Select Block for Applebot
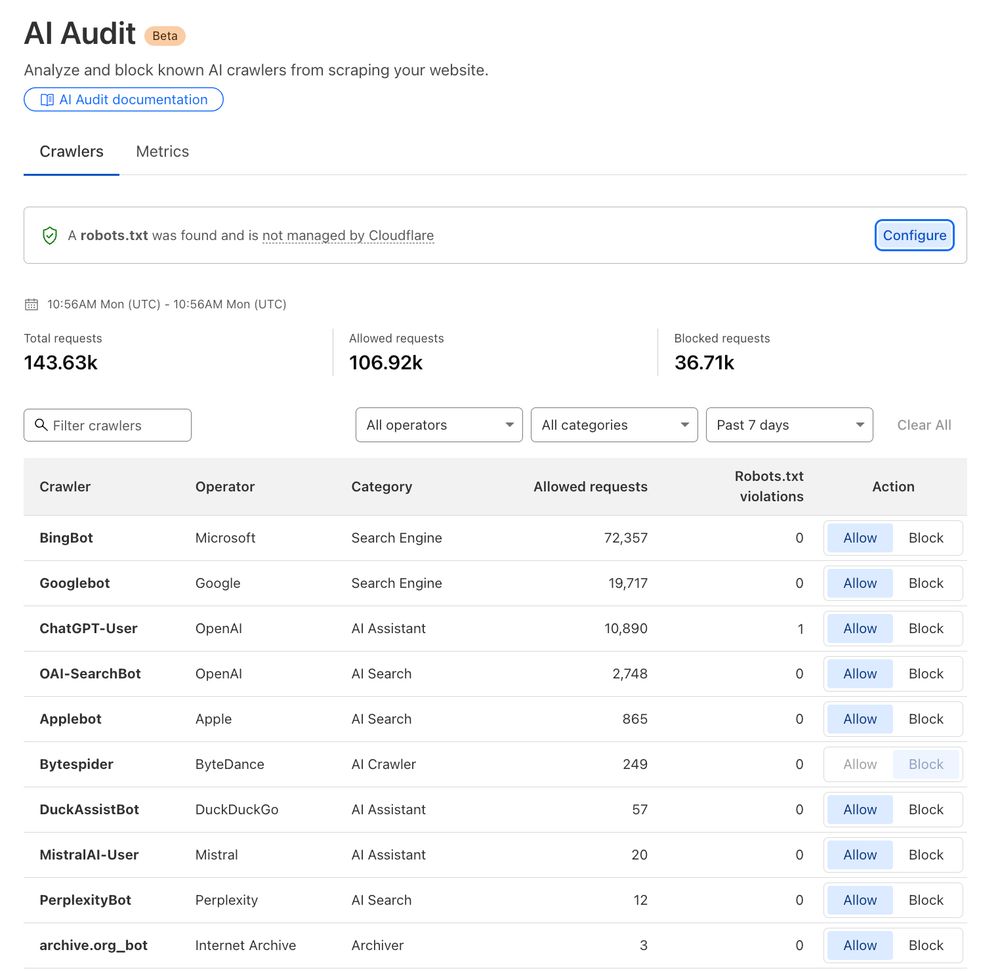The height and width of the screenshot is (971, 1000). pos(925,719)
